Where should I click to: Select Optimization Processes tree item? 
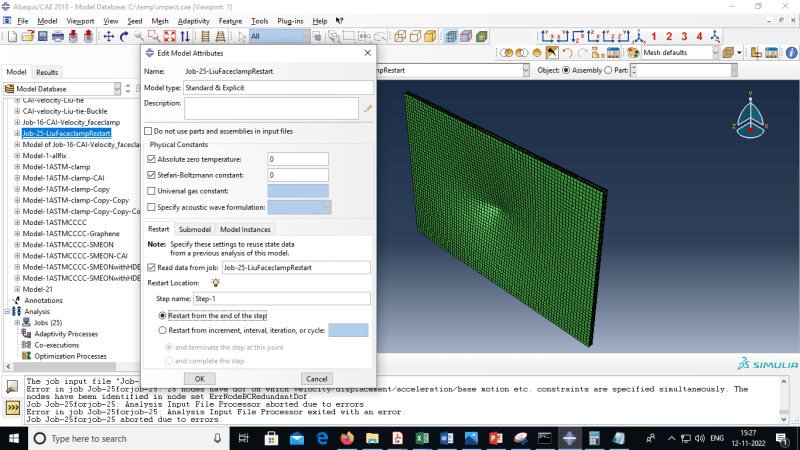click(x=70, y=356)
